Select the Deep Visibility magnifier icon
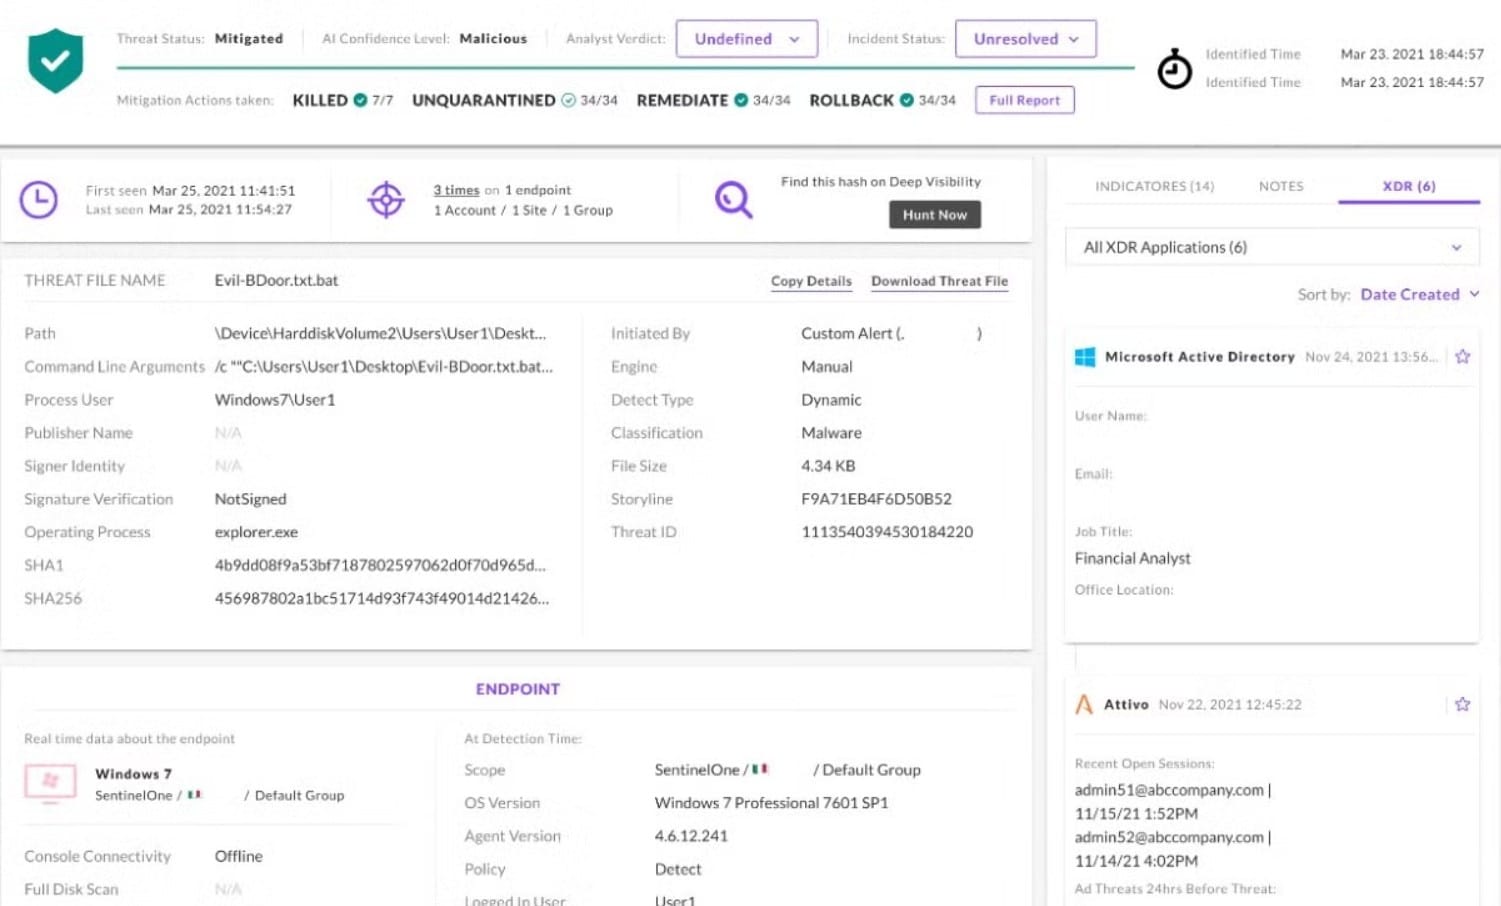Screen dimensions: 1501x906 pyautogui.click(x=733, y=199)
